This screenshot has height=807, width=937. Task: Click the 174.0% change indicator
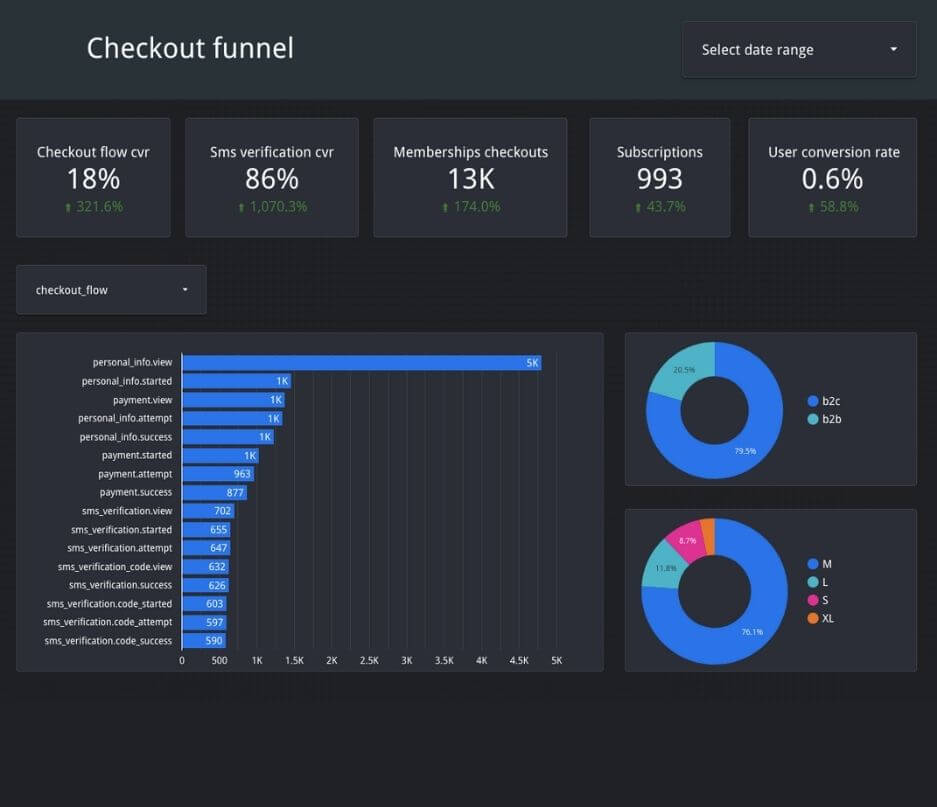pyautogui.click(x=471, y=207)
